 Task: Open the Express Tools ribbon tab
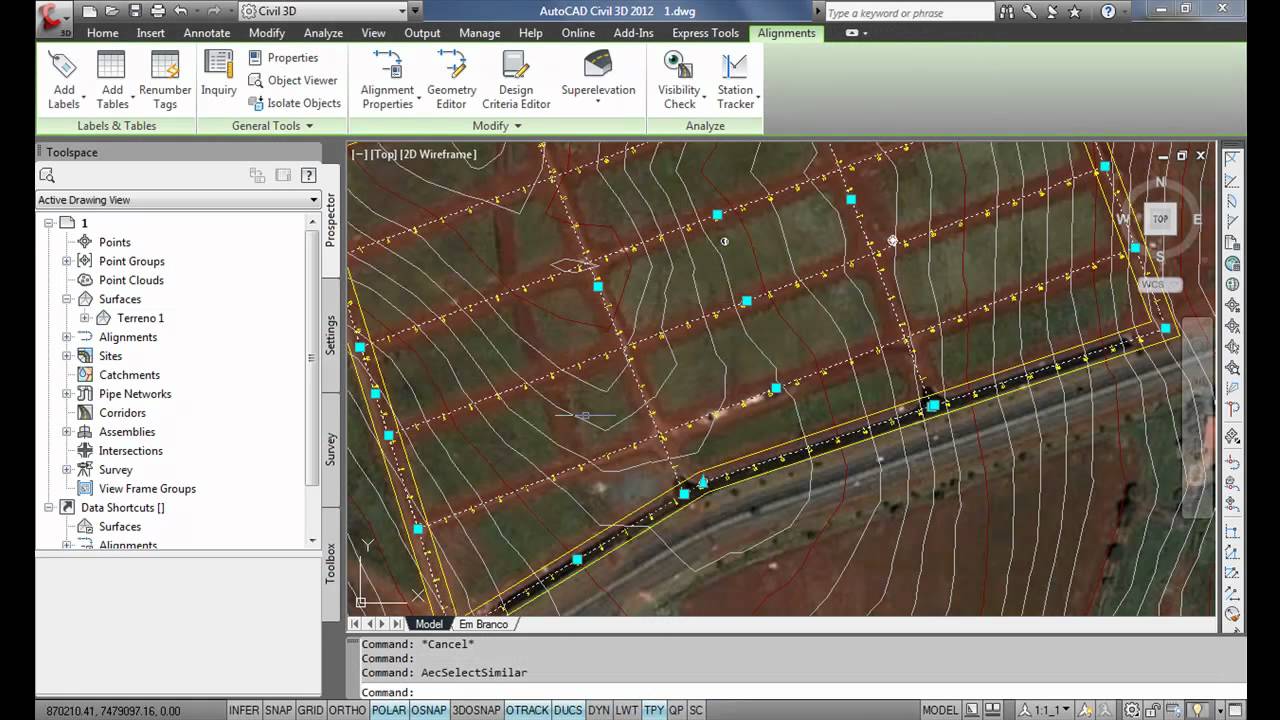pos(706,33)
